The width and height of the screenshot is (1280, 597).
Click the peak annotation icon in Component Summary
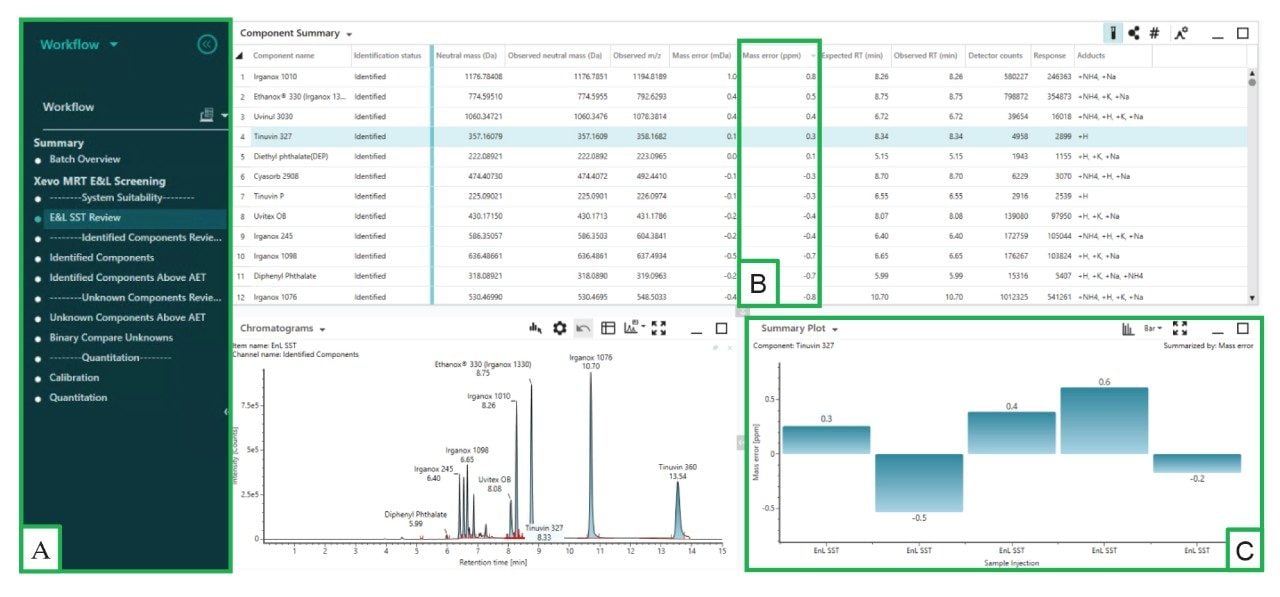point(1181,33)
